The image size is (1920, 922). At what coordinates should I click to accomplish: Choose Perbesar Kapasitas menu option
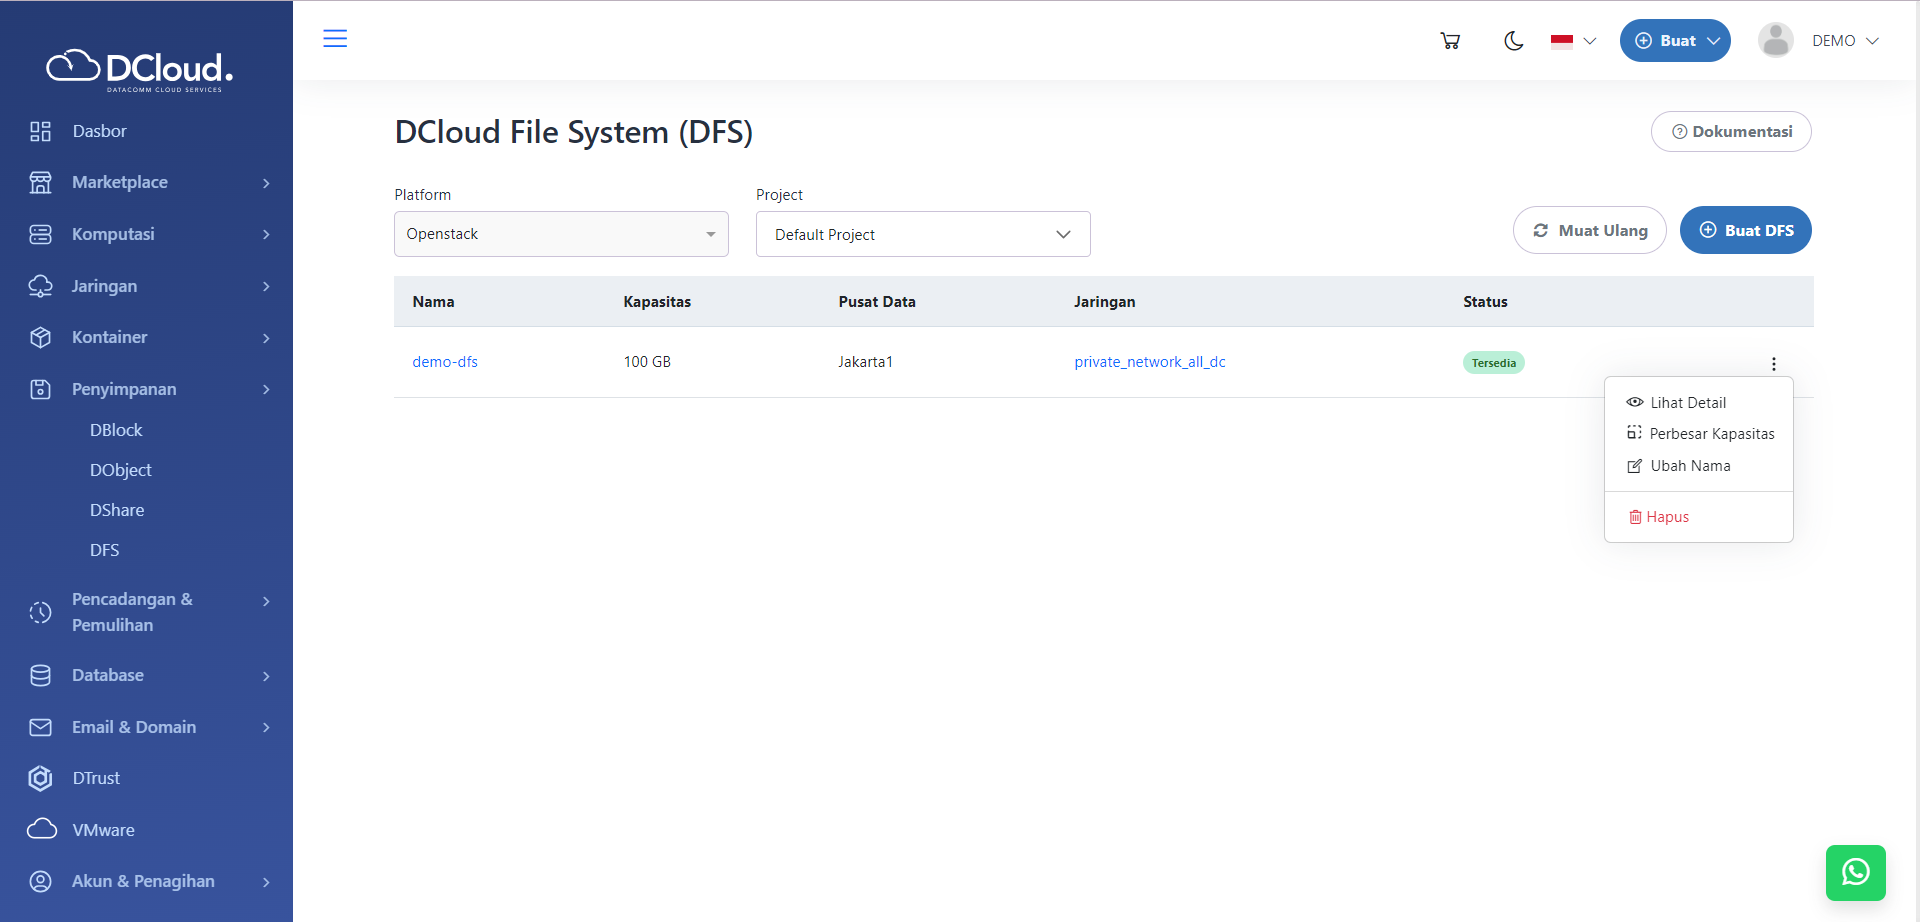(x=1711, y=434)
